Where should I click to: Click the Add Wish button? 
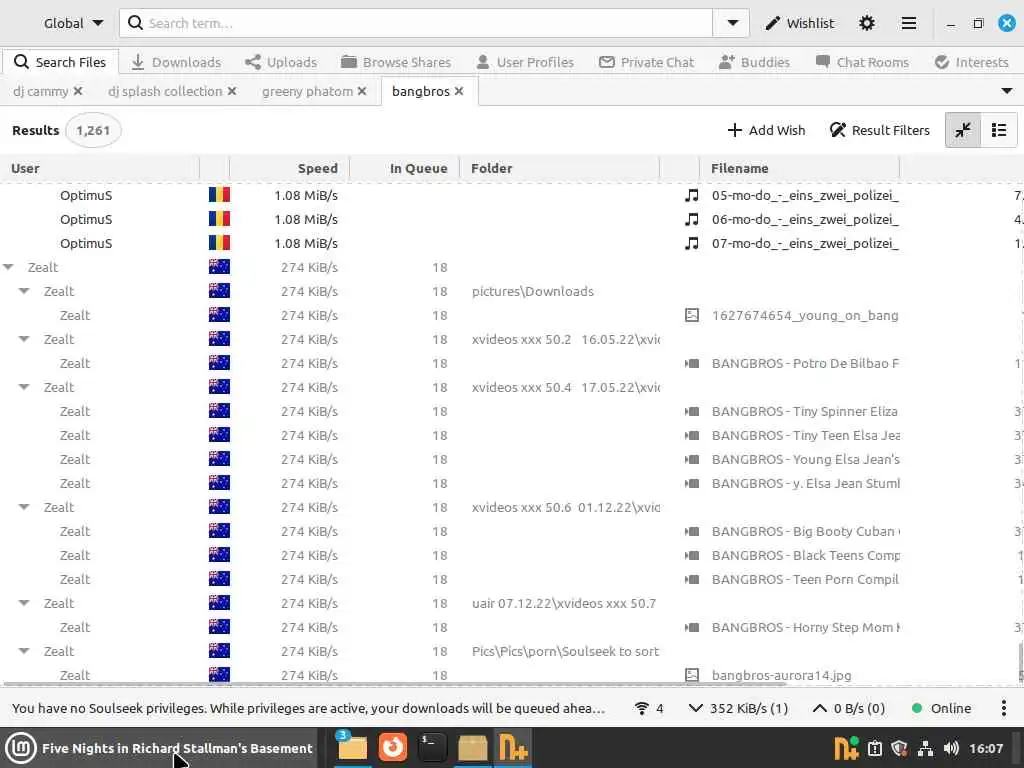coord(766,130)
